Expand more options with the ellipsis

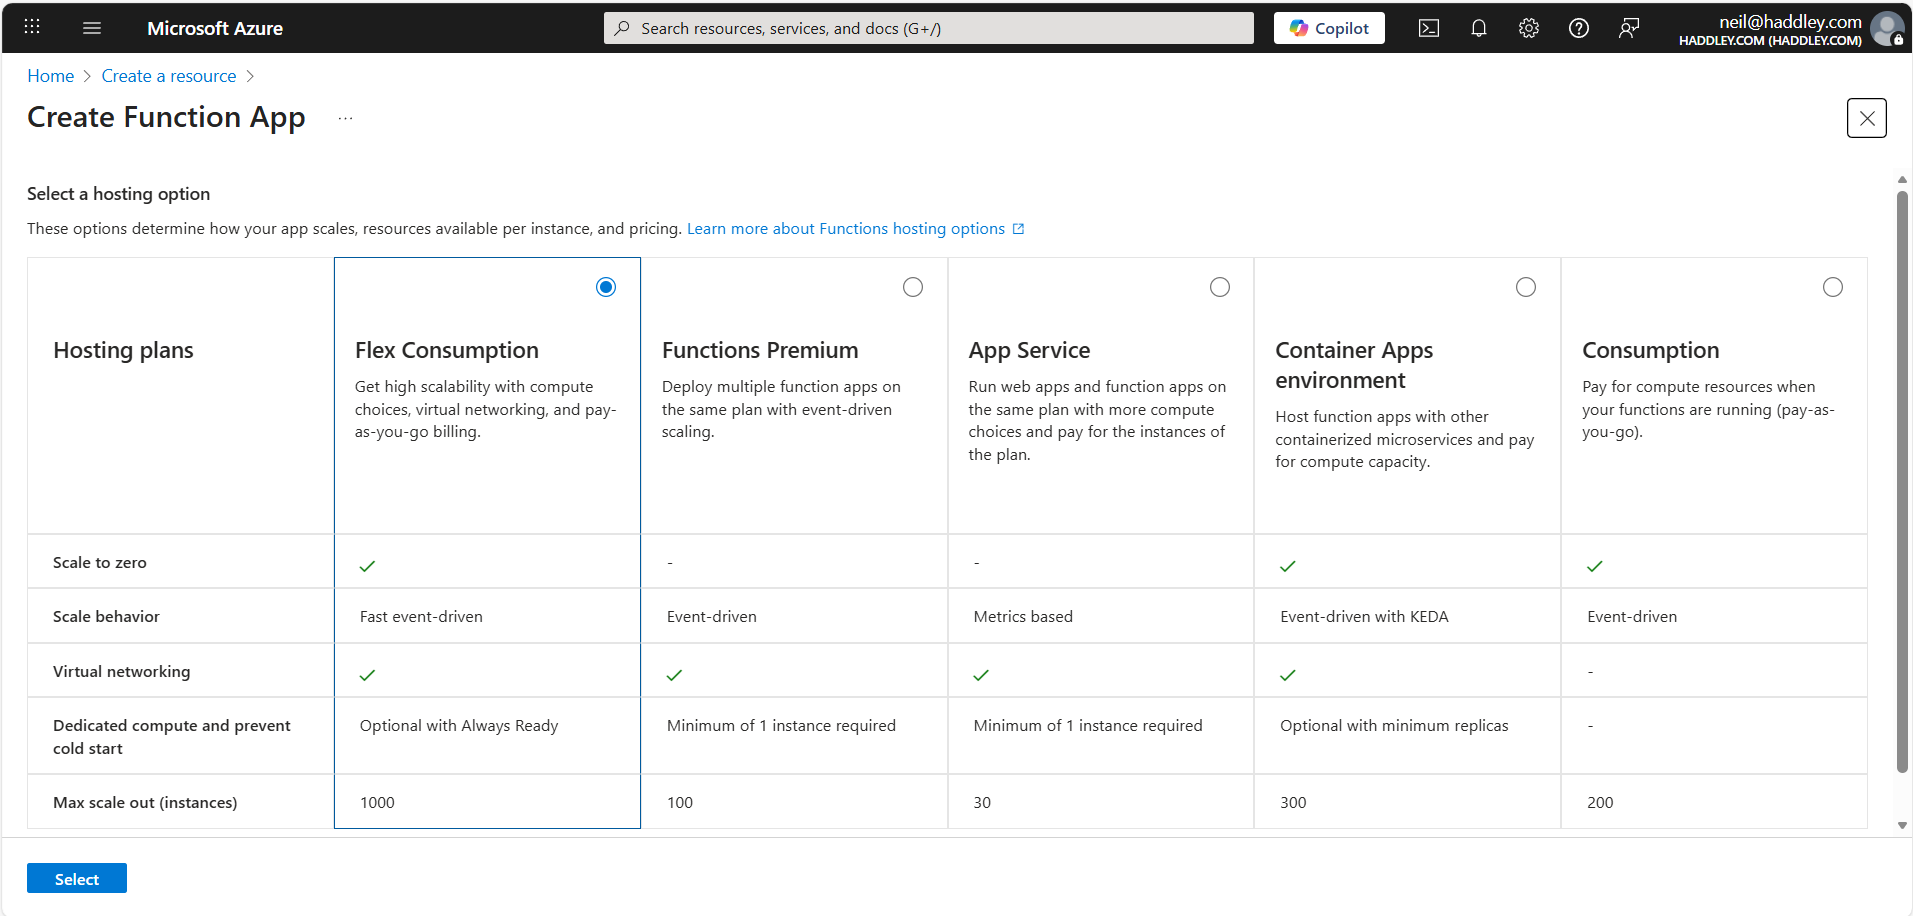click(x=345, y=117)
